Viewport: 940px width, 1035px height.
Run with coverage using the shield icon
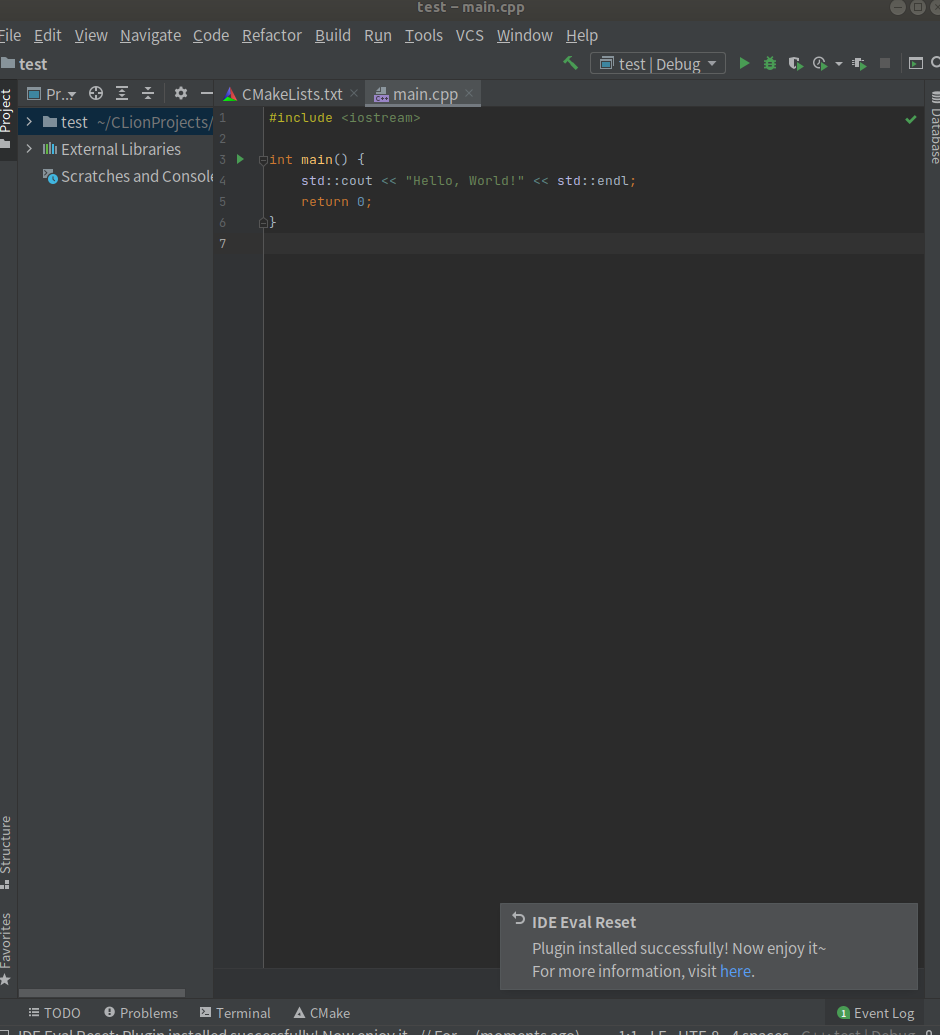(795, 63)
